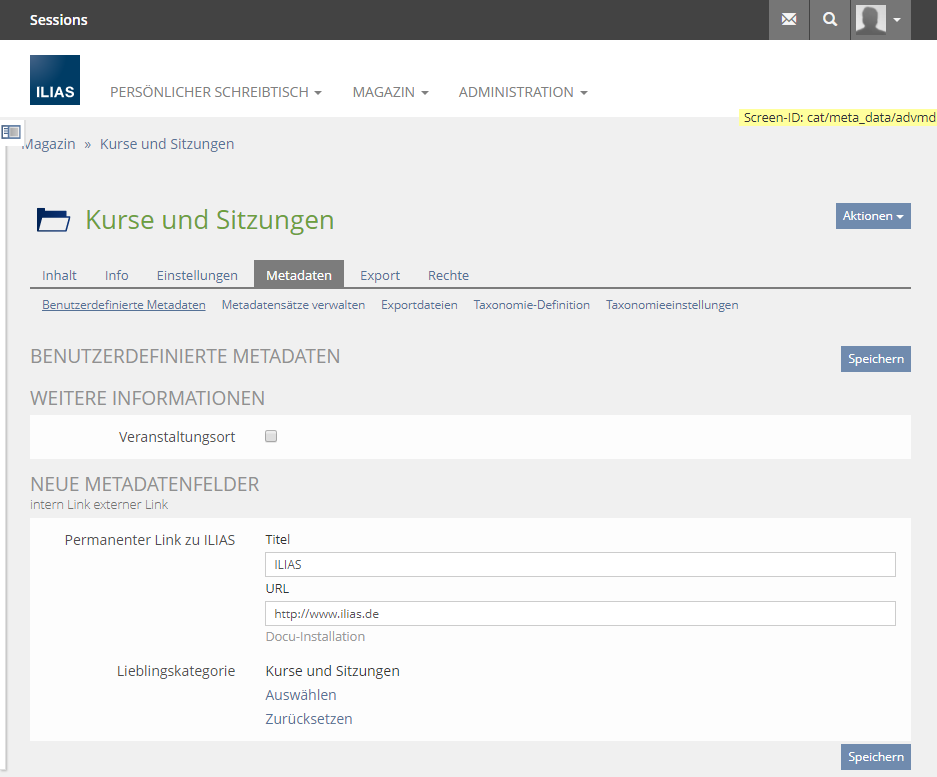The height and width of the screenshot is (777, 937).
Task: Toggle the left sidebar tree icon
Action: pyautogui.click(x=11, y=132)
